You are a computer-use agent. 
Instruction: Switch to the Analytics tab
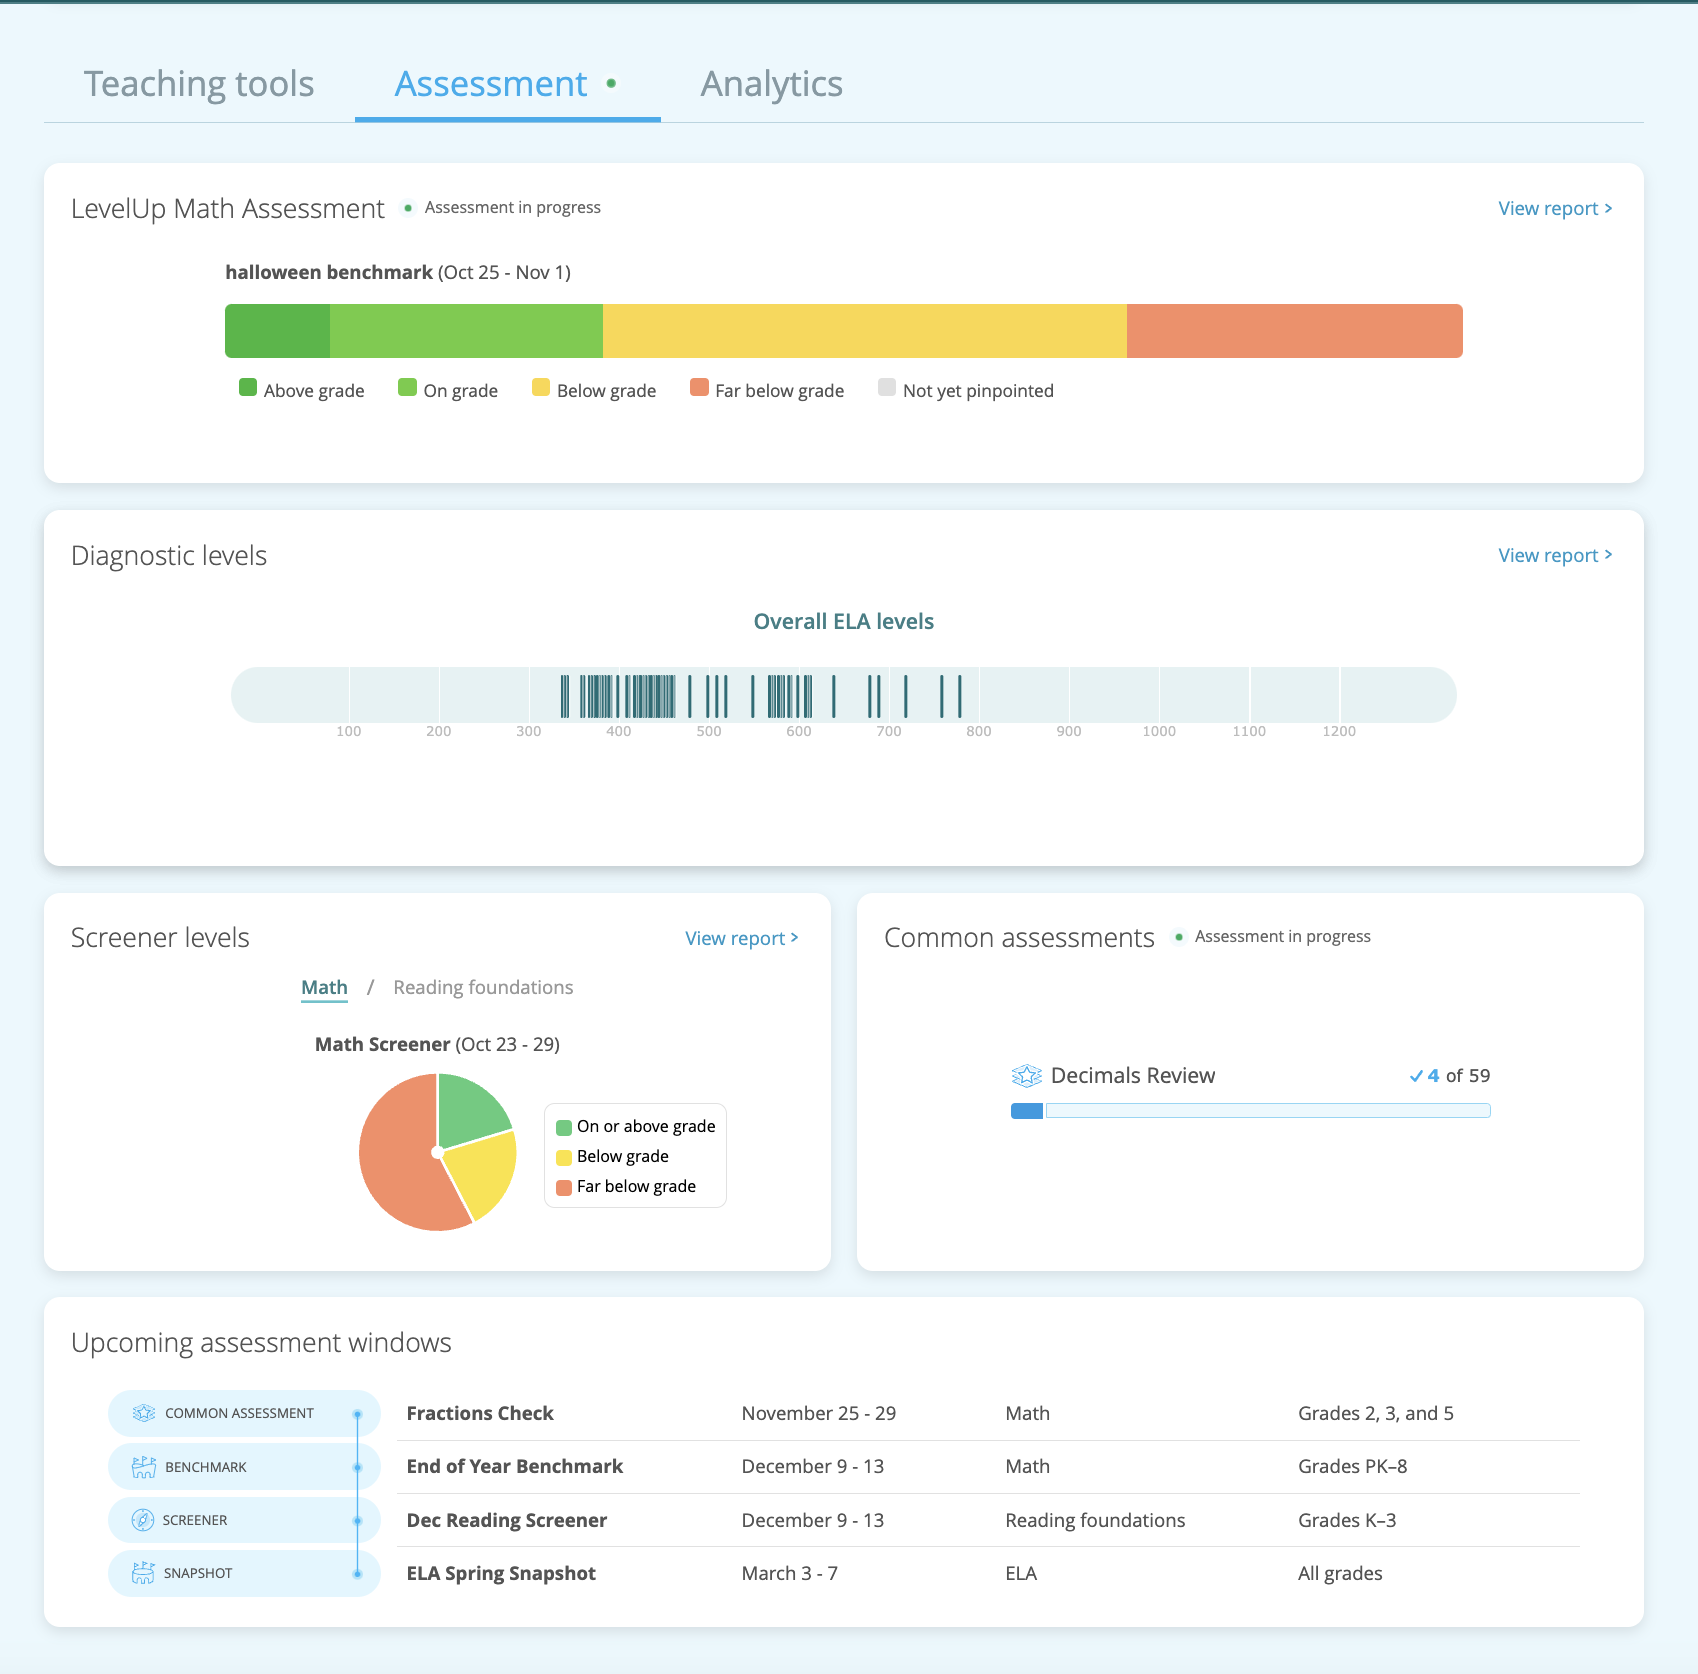click(x=771, y=84)
